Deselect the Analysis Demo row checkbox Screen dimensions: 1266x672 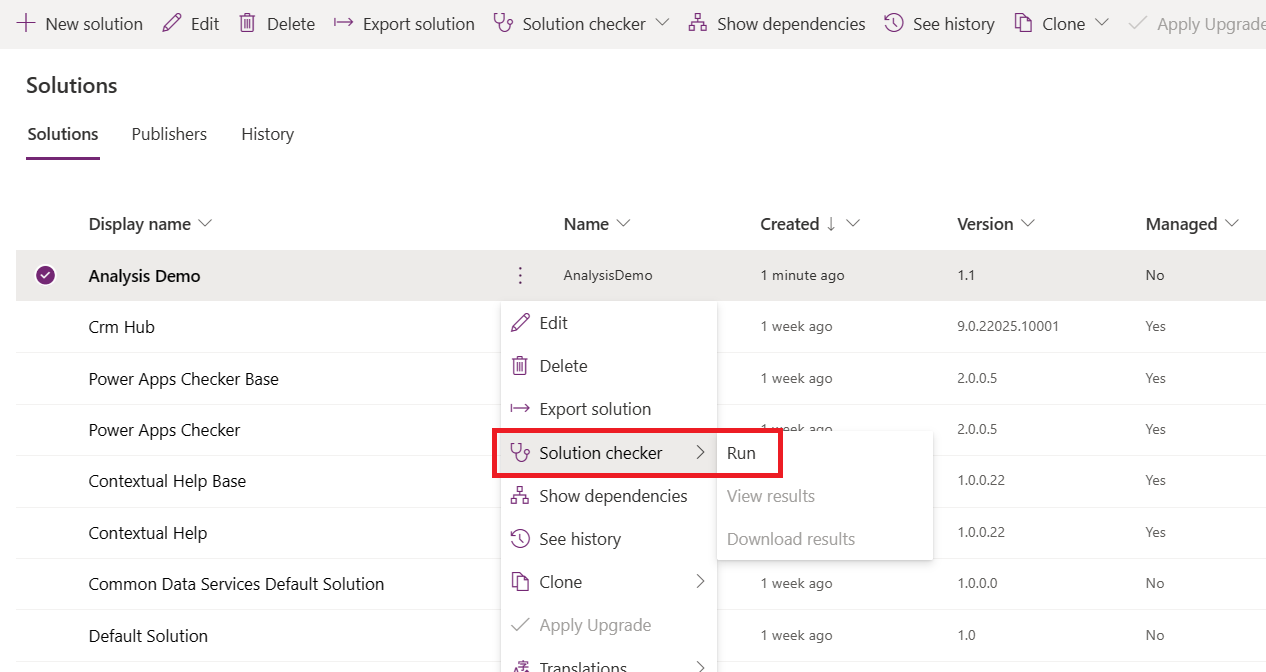coord(45,275)
